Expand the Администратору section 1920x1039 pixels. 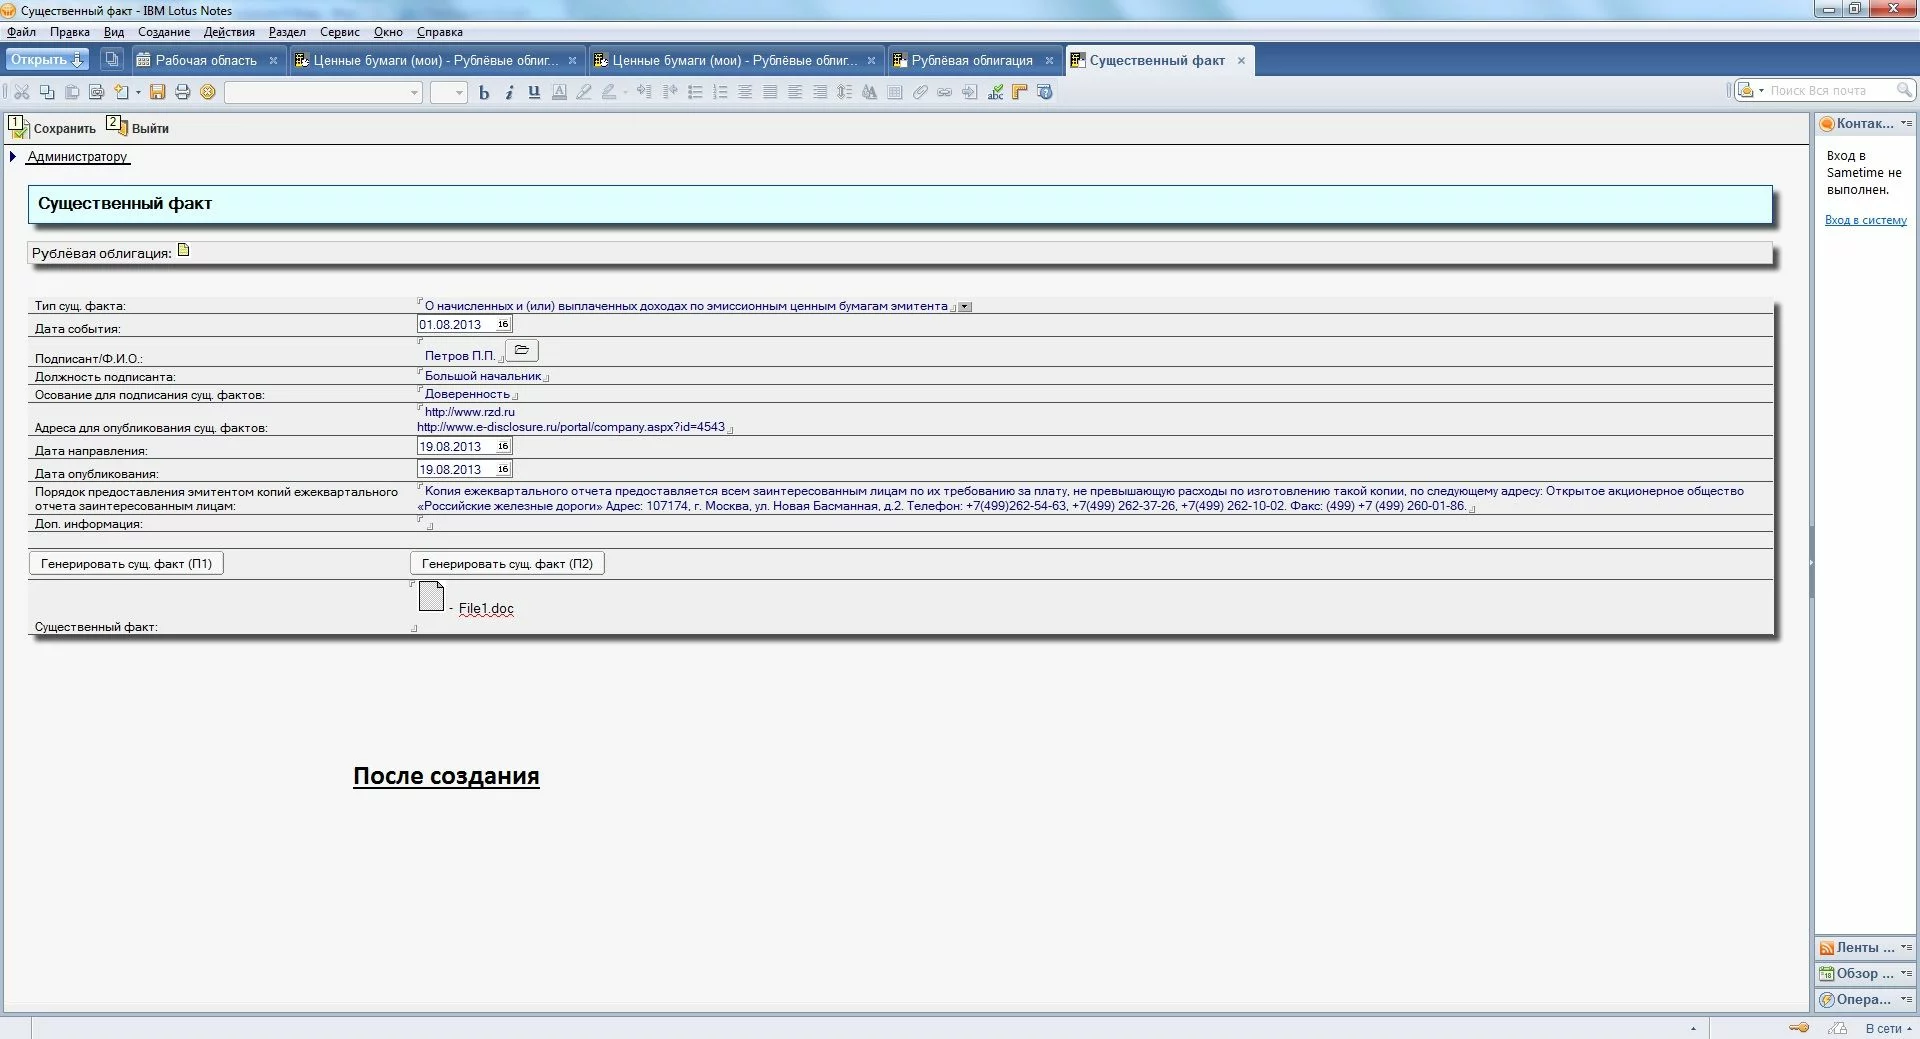point(13,157)
